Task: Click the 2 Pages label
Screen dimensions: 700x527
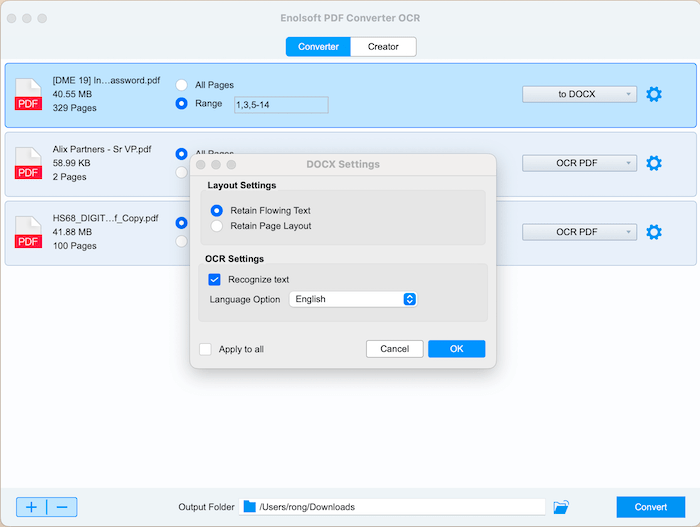Action: pyautogui.click(x=70, y=177)
